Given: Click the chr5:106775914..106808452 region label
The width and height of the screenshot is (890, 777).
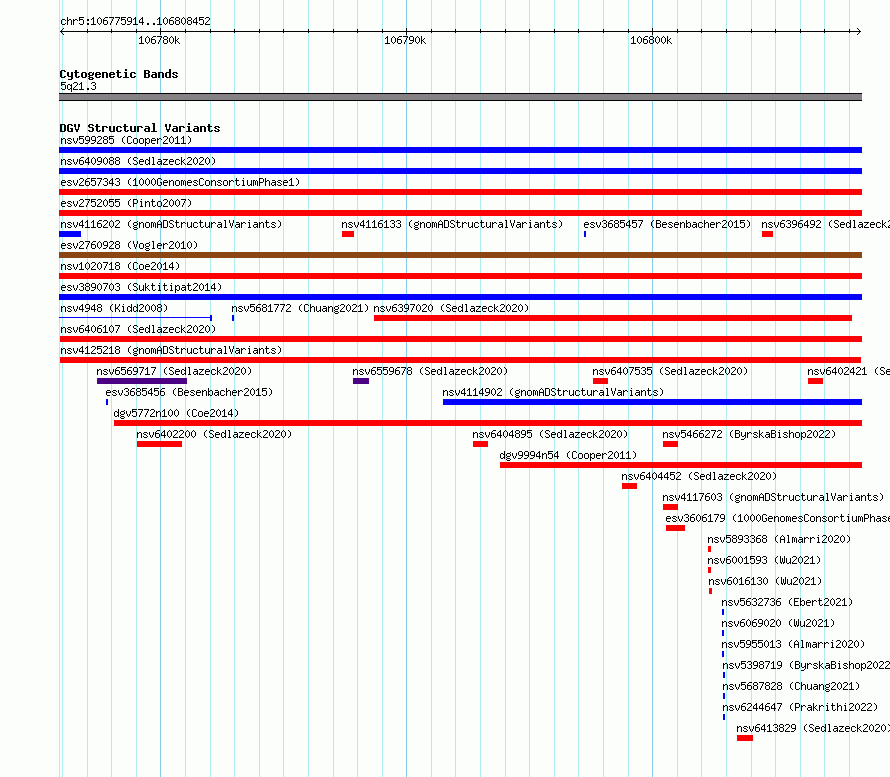Looking at the screenshot, I should (x=135, y=21).
